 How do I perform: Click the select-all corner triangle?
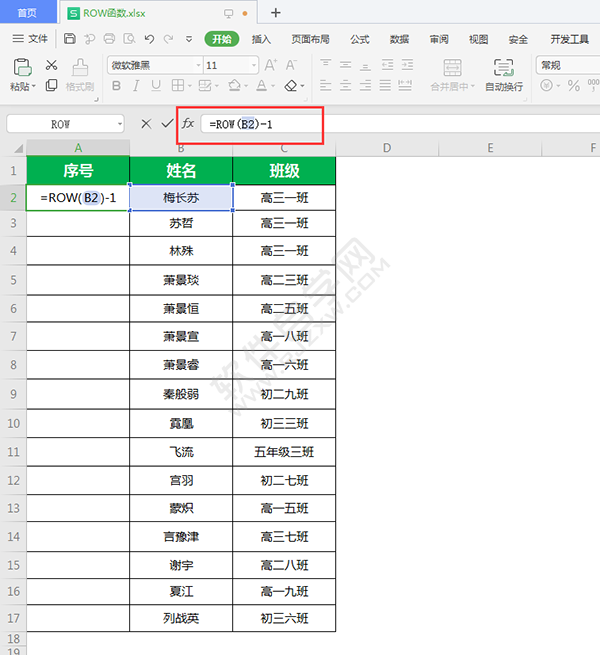[x=18, y=148]
